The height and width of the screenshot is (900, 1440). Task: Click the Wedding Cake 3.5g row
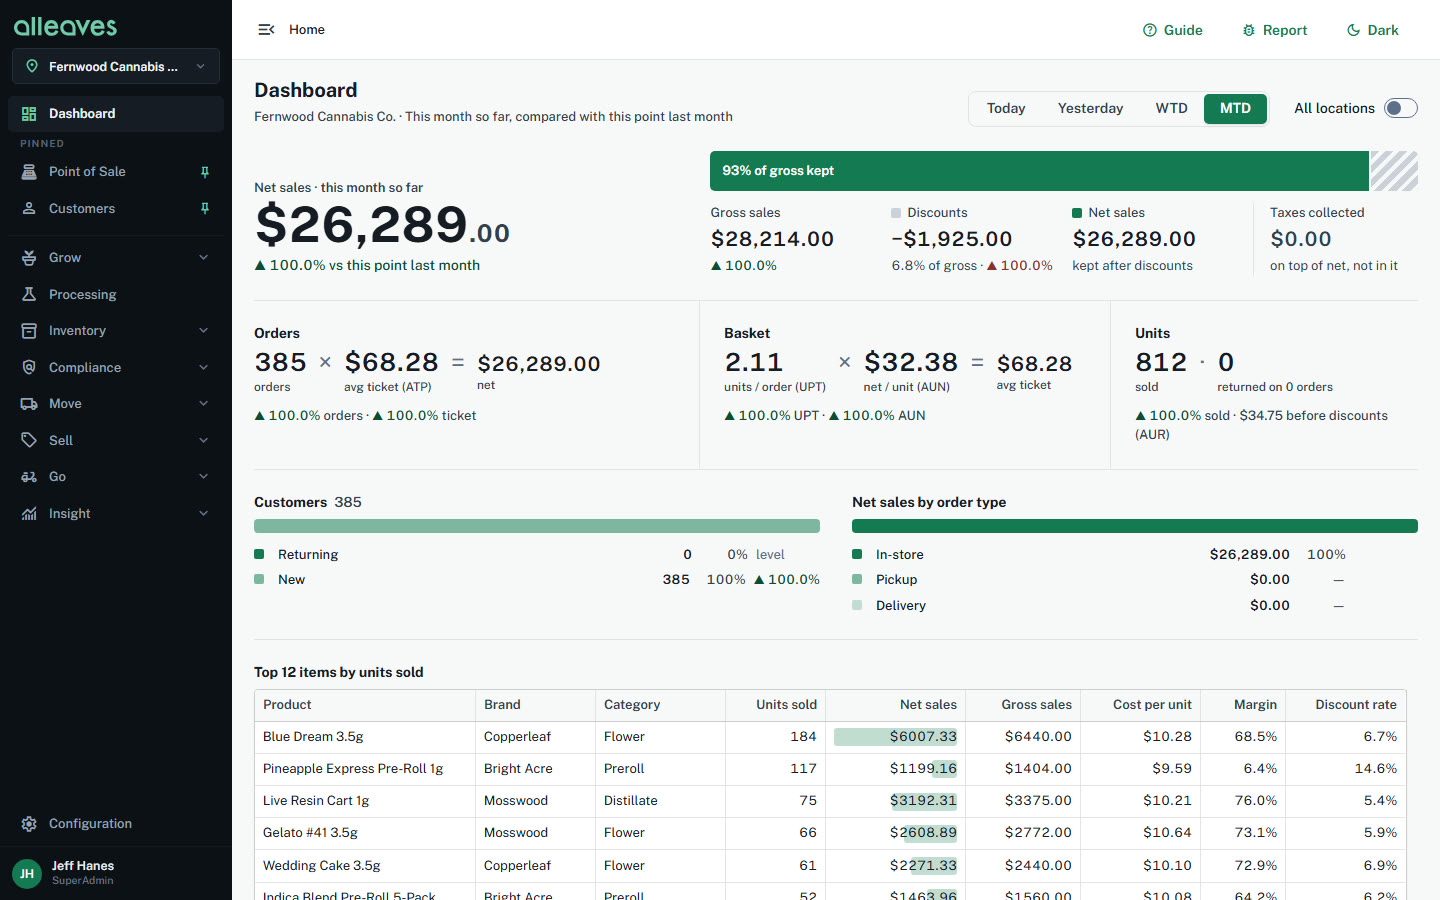pyautogui.click(x=830, y=866)
